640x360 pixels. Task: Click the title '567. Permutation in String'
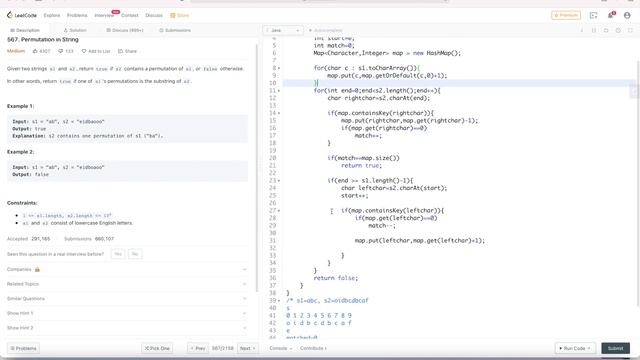[x=43, y=40]
